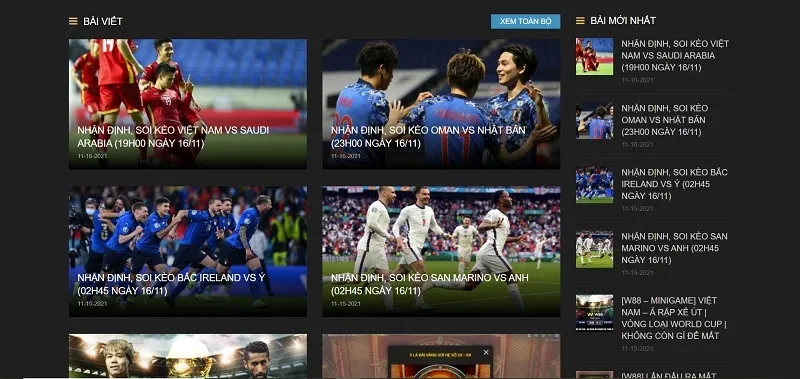Open Việt Nam vs Saudi Arabia featured article
The height and width of the screenshot is (379, 800).
188,104
